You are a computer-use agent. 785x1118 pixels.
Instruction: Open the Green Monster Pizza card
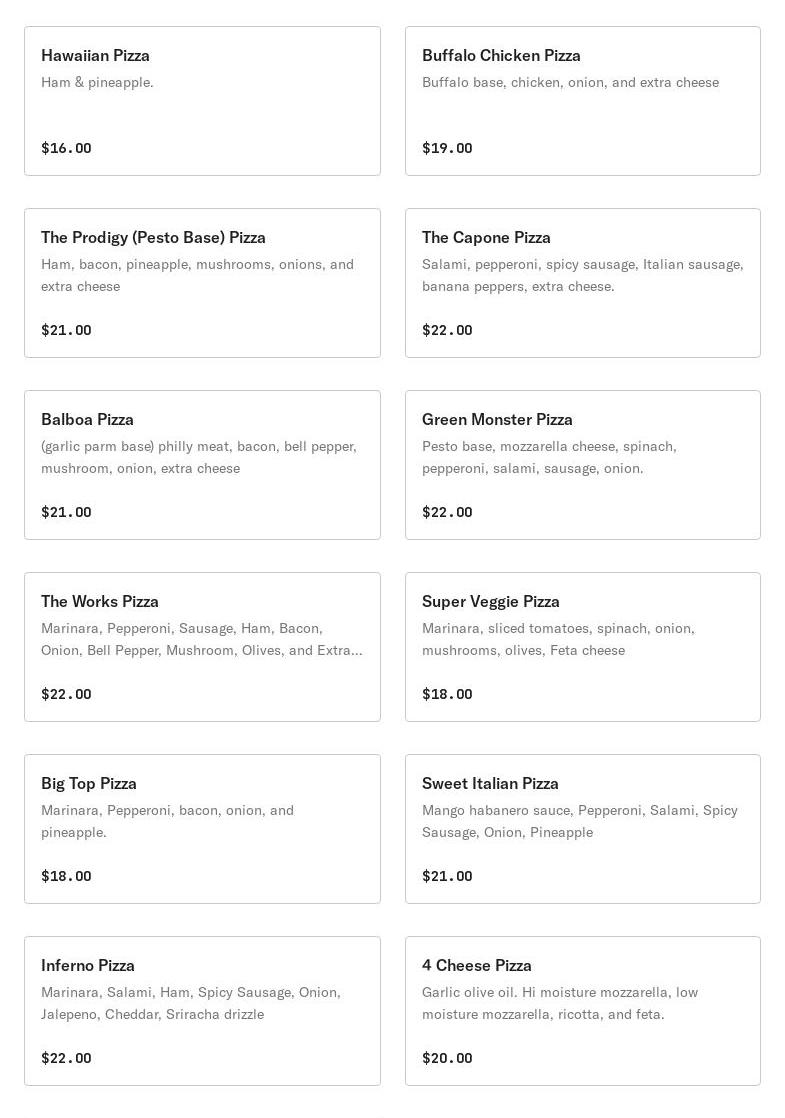(583, 465)
